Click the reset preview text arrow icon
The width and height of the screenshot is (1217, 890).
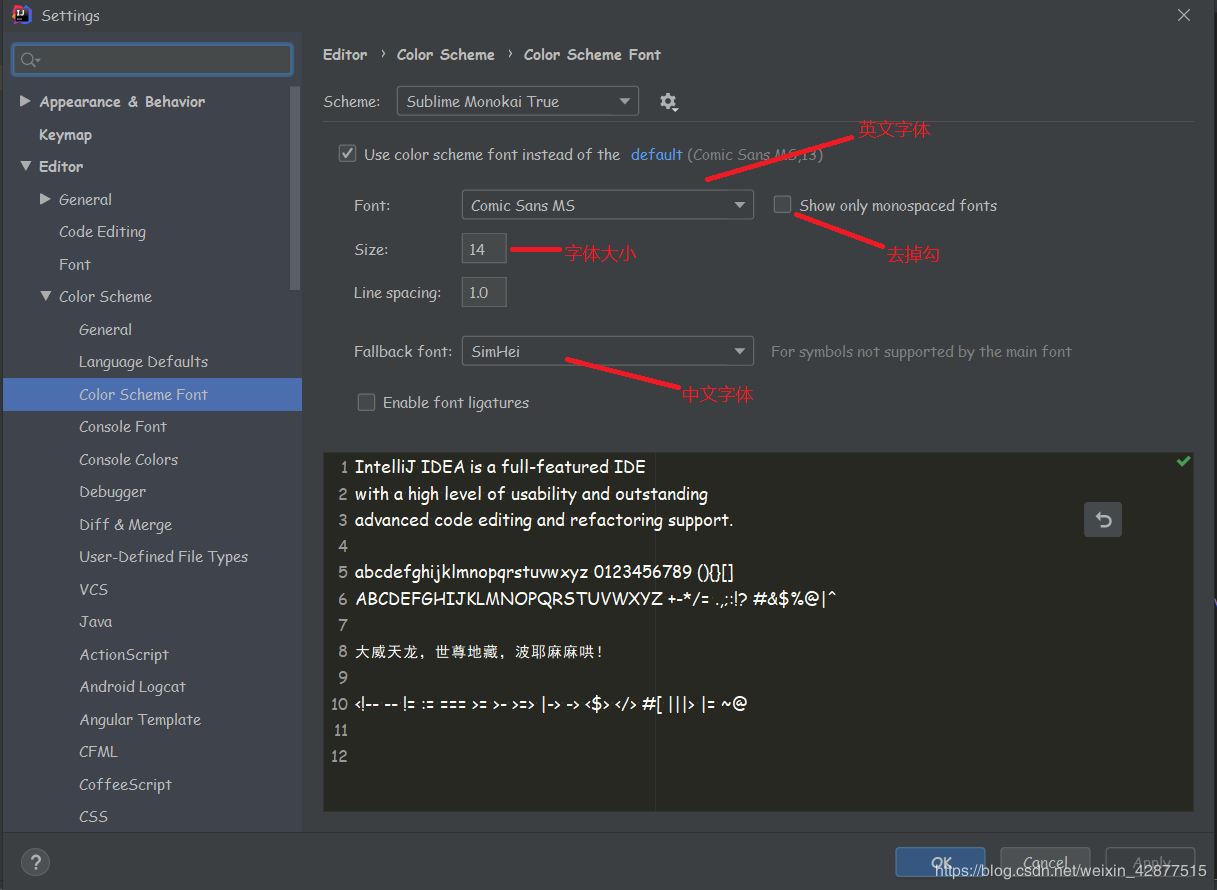coord(1103,520)
